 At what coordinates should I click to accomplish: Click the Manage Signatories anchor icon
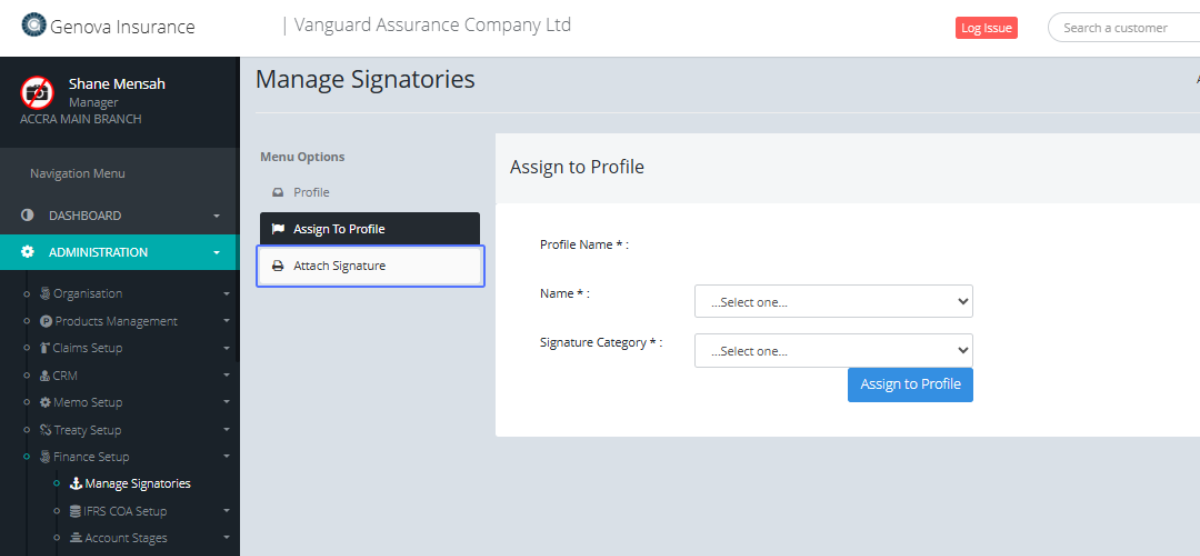pos(76,484)
